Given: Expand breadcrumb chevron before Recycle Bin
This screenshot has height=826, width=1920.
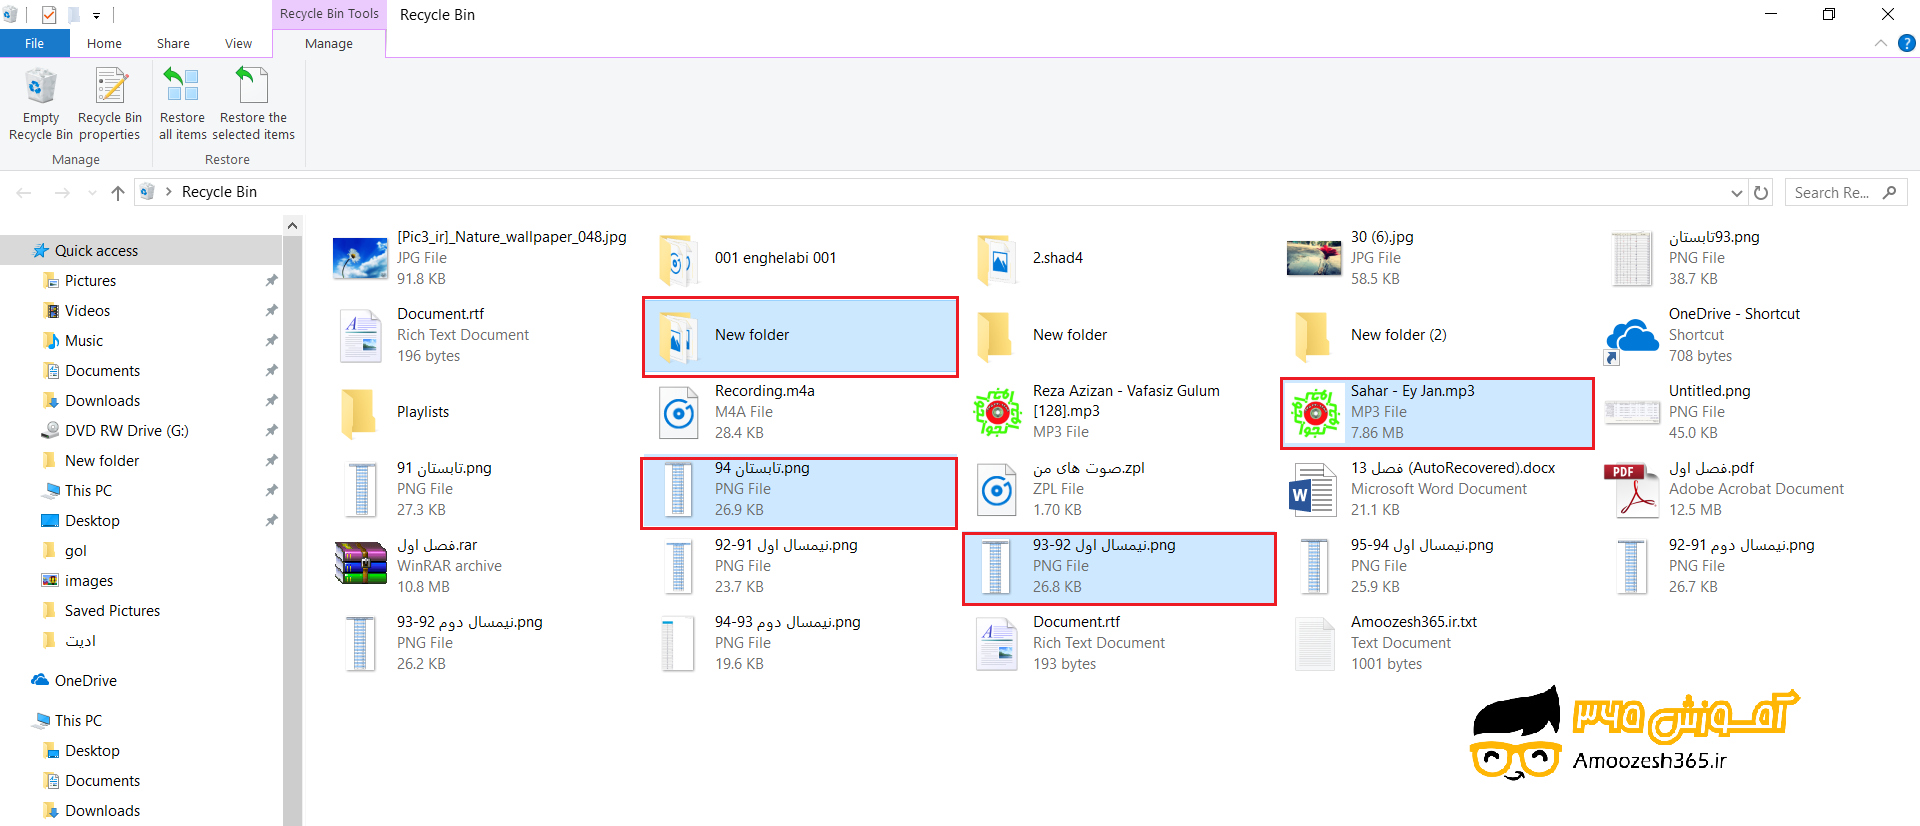Looking at the screenshot, I should [168, 192].
